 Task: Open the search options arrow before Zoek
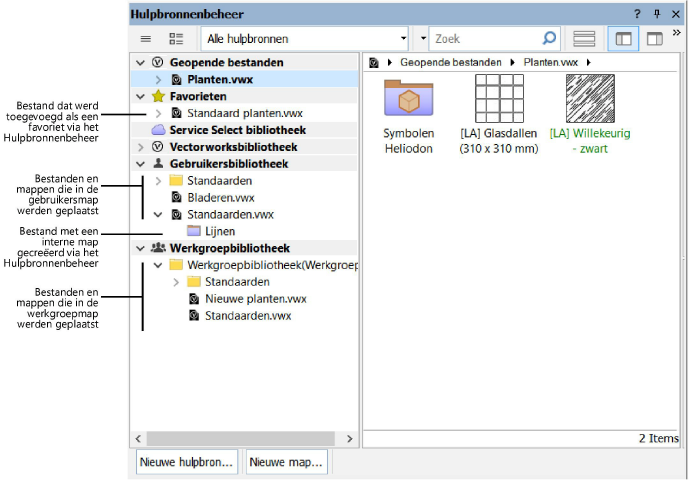pyautogui.click(x=423, y=38)
